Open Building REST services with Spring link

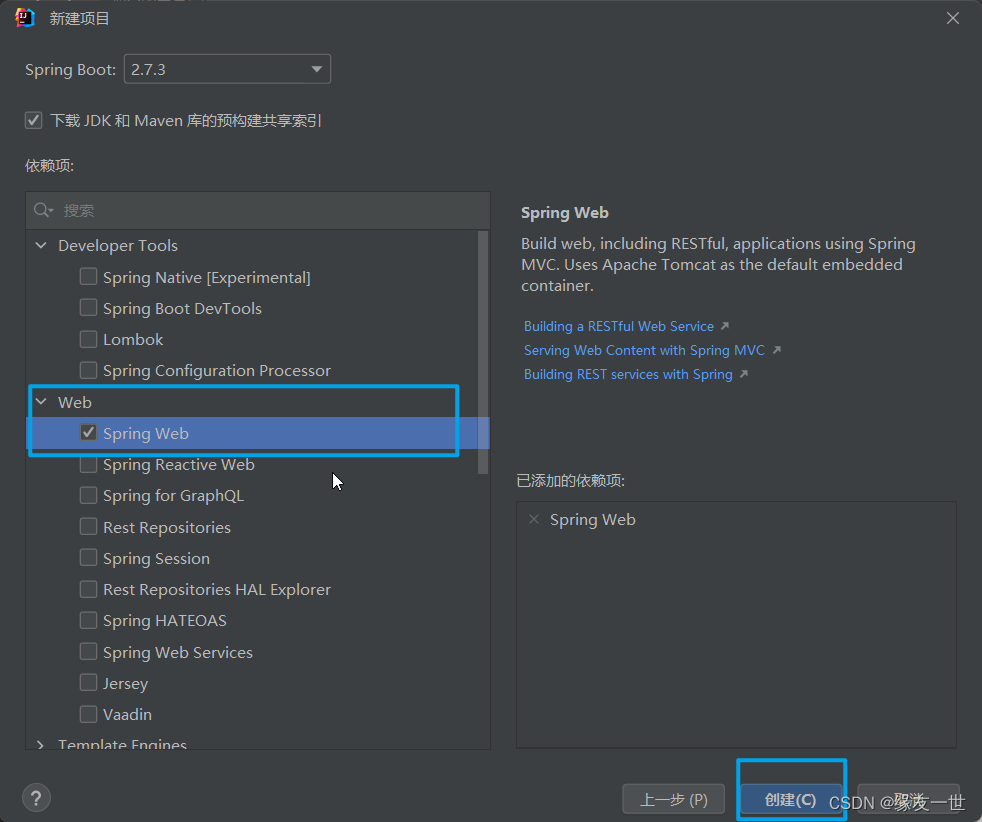628,374
